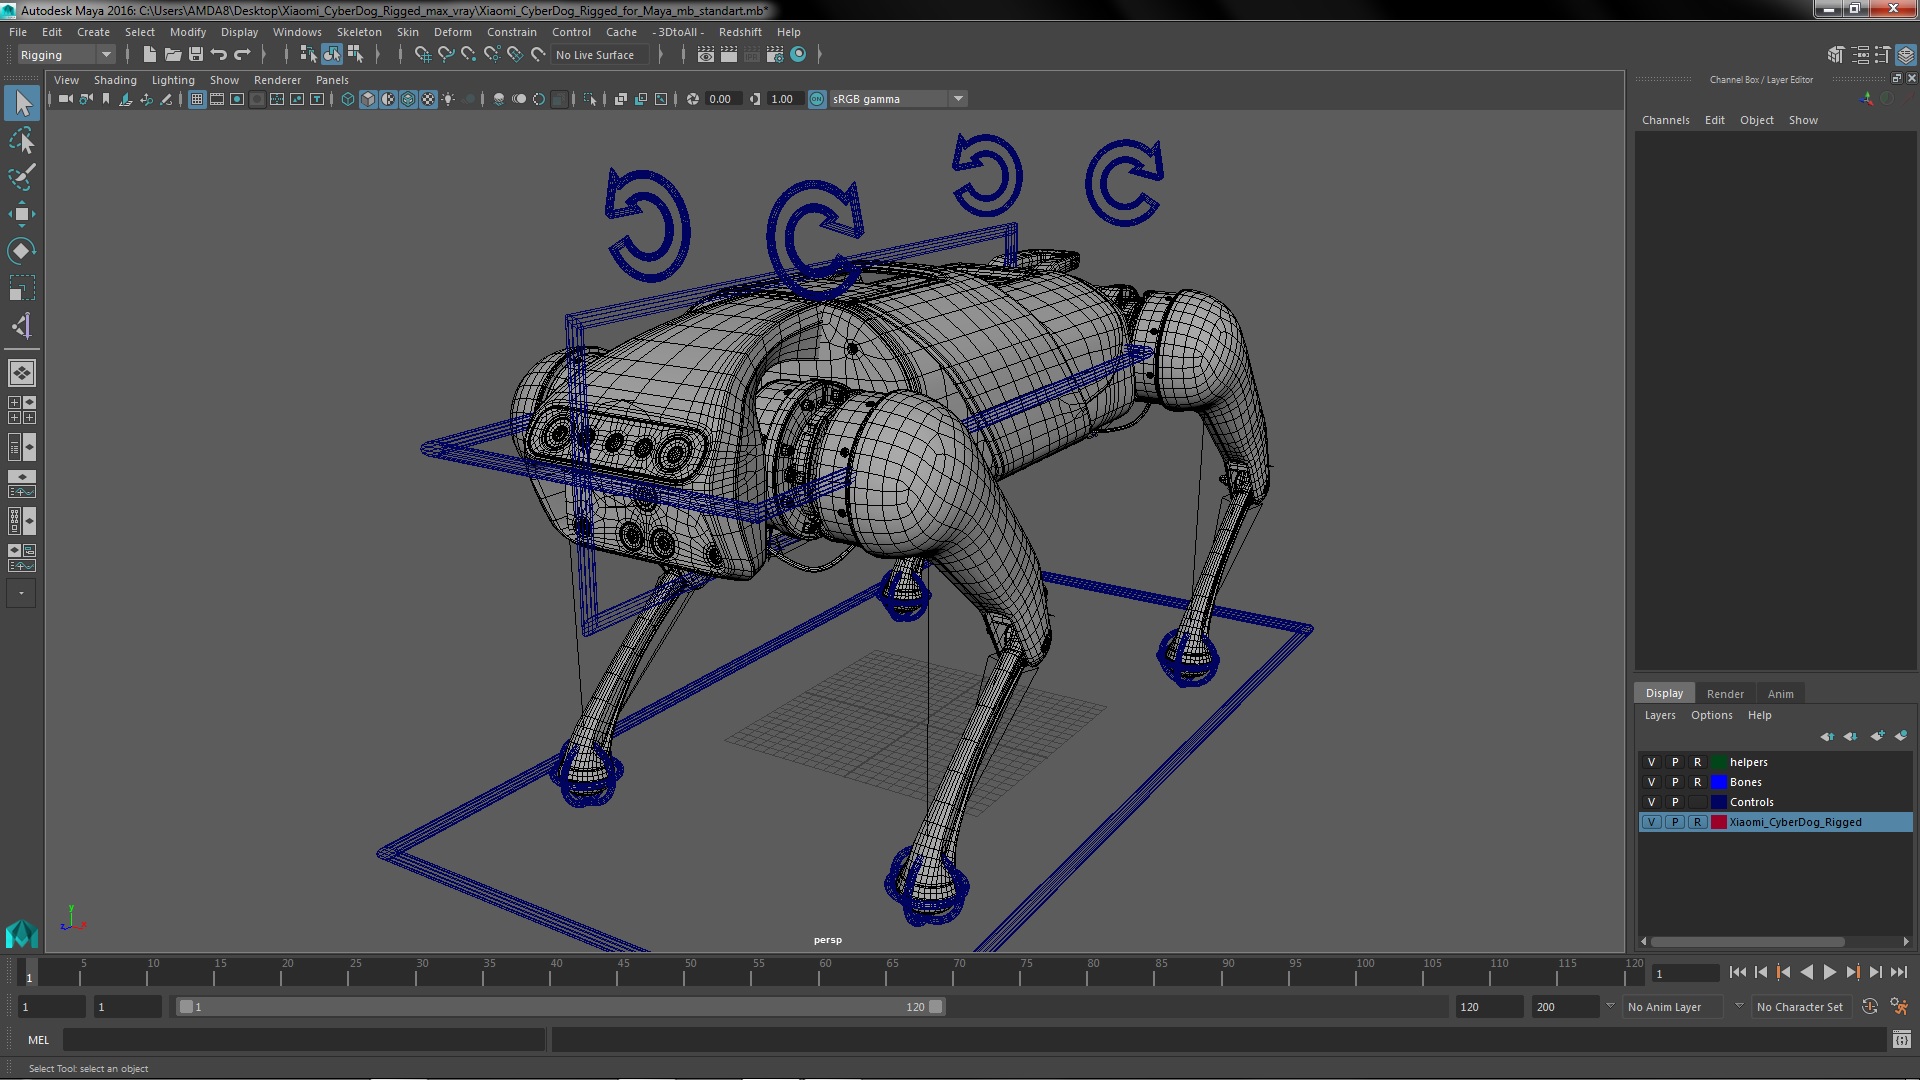Screen dimensions: 1920x1080
Task: Click the MEL command input field
Action: (x=304, y=1041)
